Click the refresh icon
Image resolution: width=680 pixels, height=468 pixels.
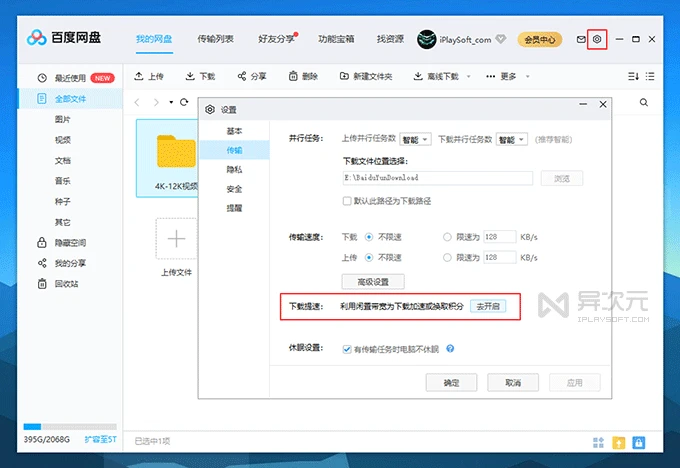(184, 102)
